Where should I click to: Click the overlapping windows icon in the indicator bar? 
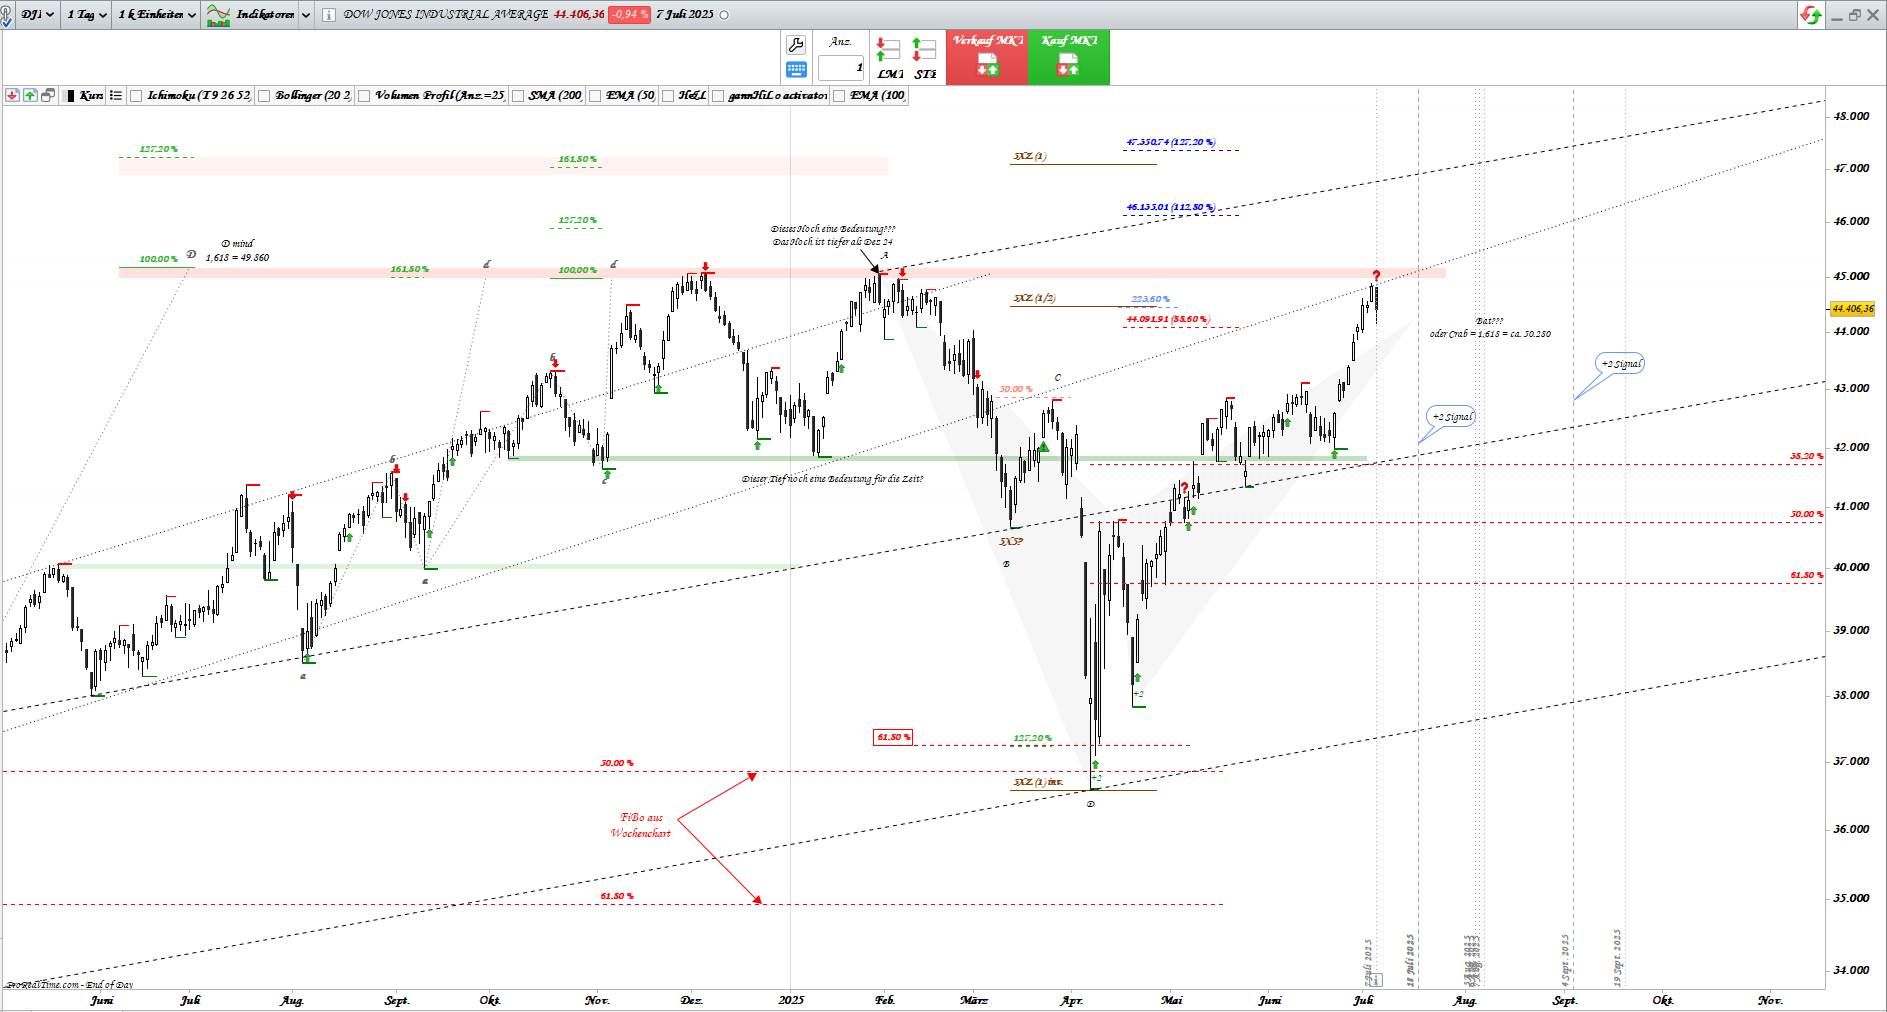[x=48, y=96]
